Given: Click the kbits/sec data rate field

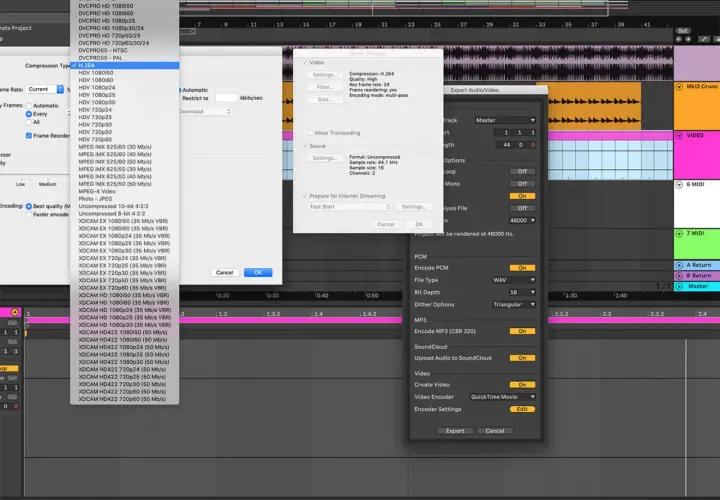Looking at the screenshot, I should click(226, 98).
